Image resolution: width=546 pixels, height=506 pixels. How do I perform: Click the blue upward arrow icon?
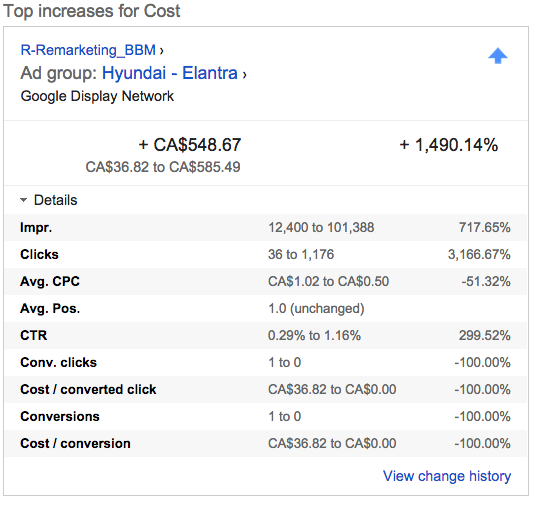[x=498, y=56]
